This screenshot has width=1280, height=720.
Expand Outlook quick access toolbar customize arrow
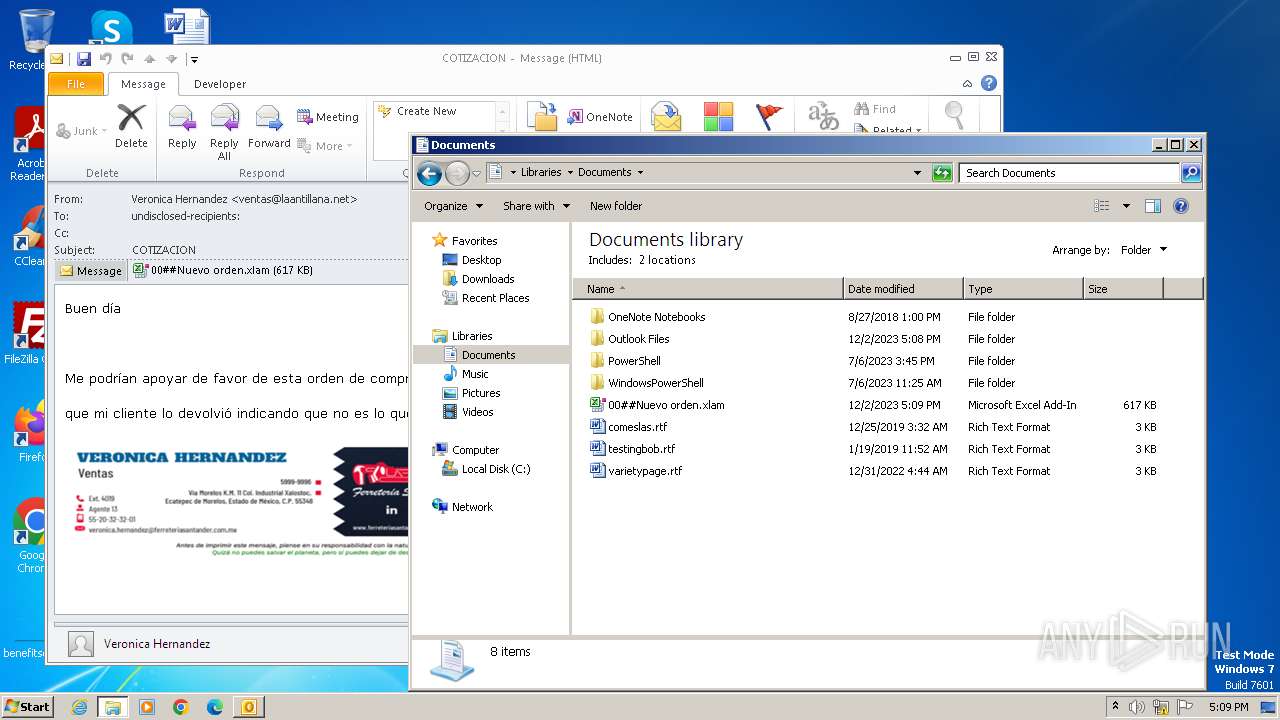(x=194, y=59)
